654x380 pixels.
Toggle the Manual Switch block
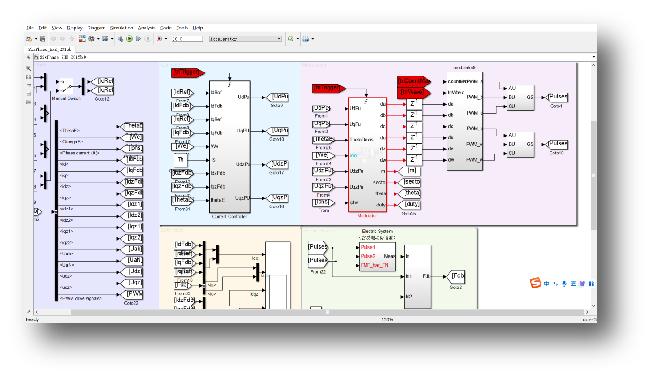(x=65, y=86)
